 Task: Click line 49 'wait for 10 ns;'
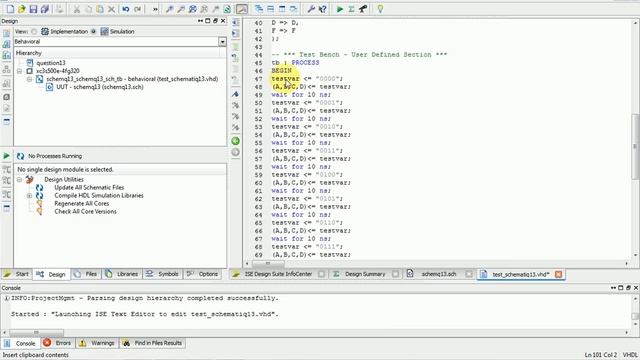(301, 95)
